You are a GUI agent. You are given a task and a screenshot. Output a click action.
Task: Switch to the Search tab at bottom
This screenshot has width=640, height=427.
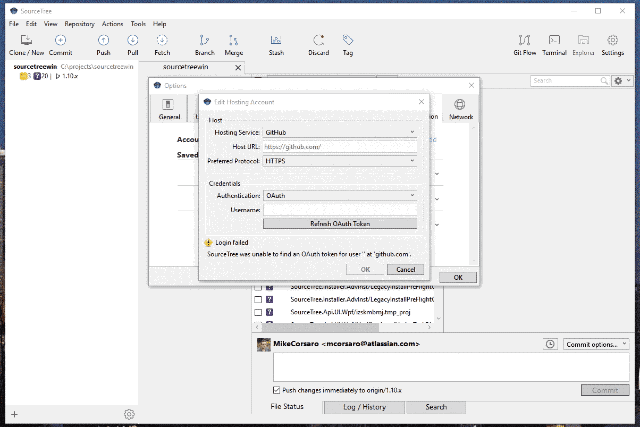(x=436, y=407)
